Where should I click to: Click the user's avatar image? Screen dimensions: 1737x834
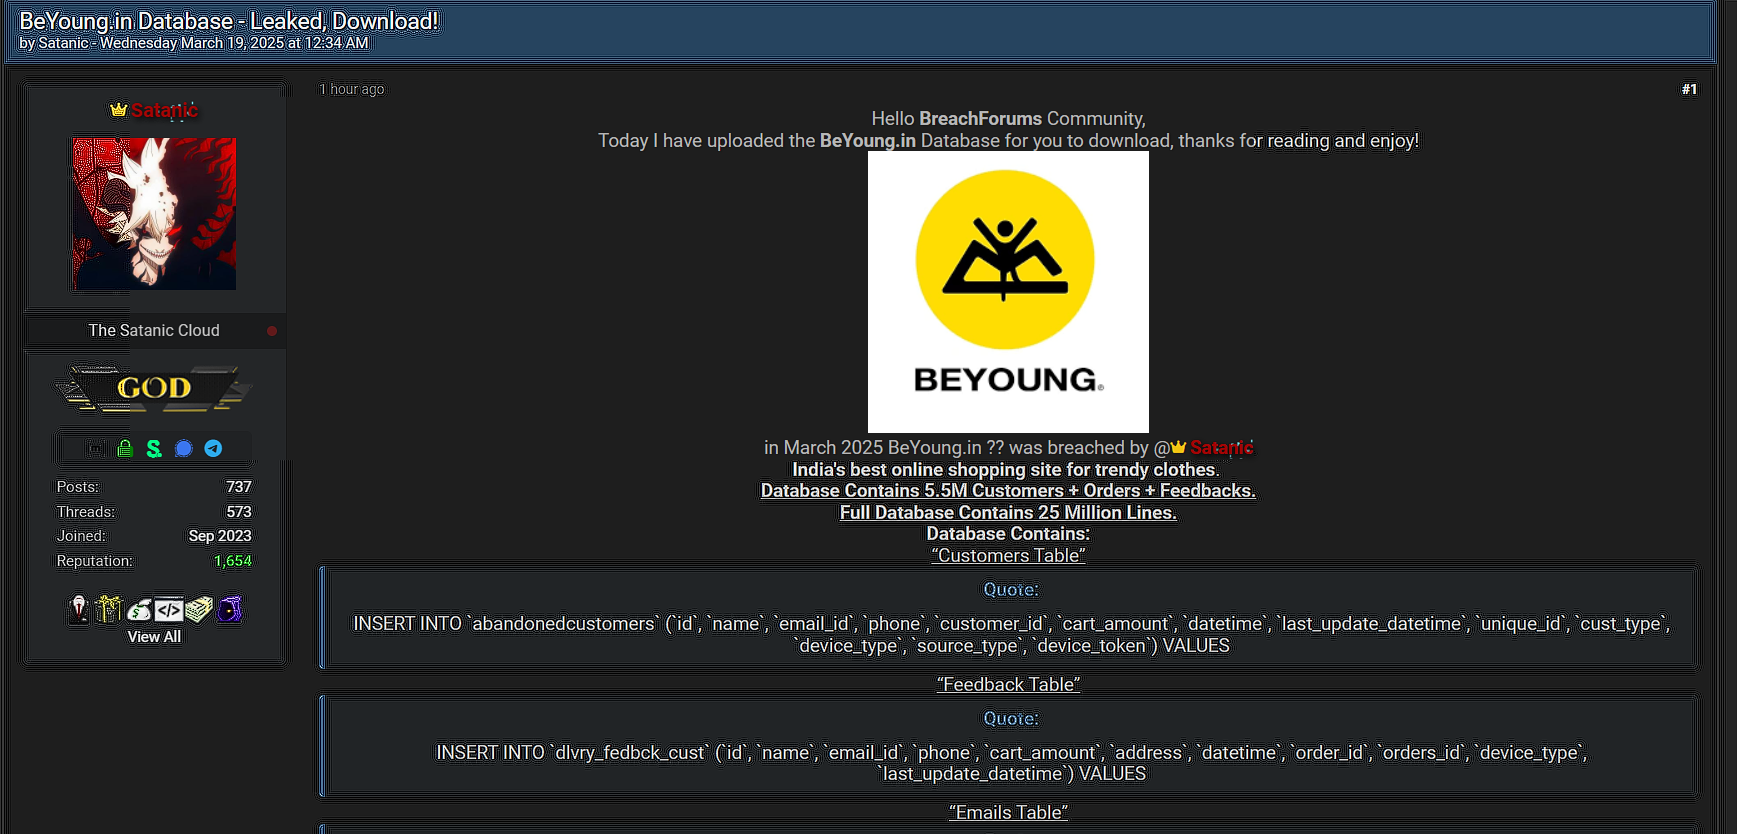pos(154,214)
